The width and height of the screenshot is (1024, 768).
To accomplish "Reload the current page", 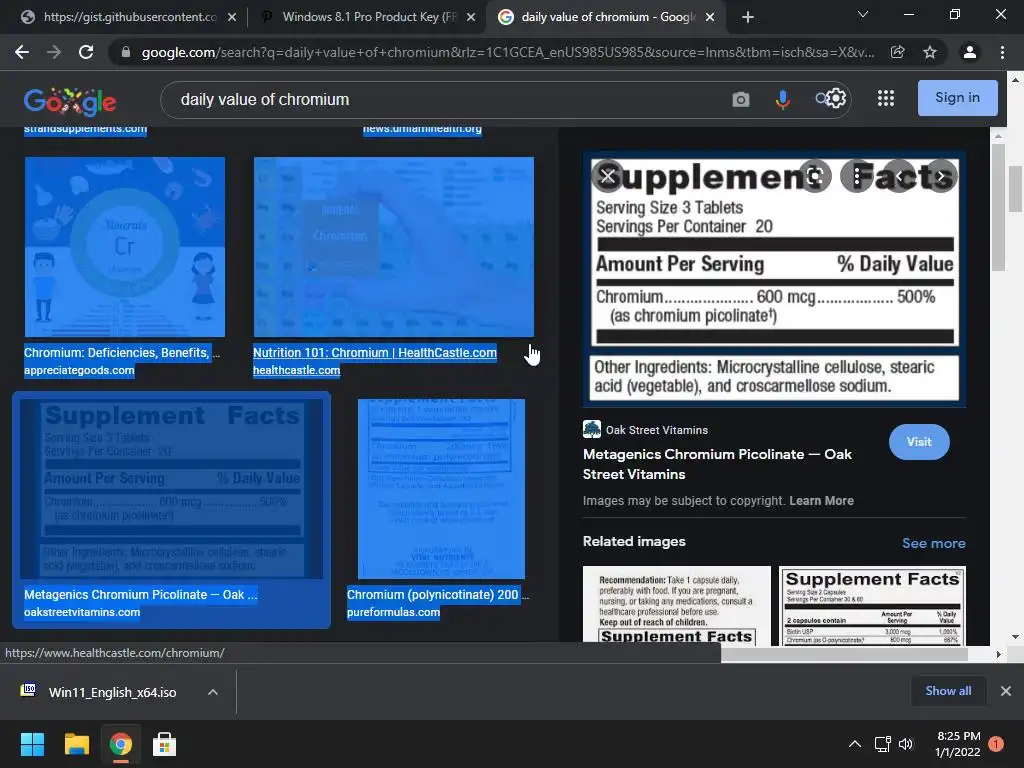I will tap(86, 52).
